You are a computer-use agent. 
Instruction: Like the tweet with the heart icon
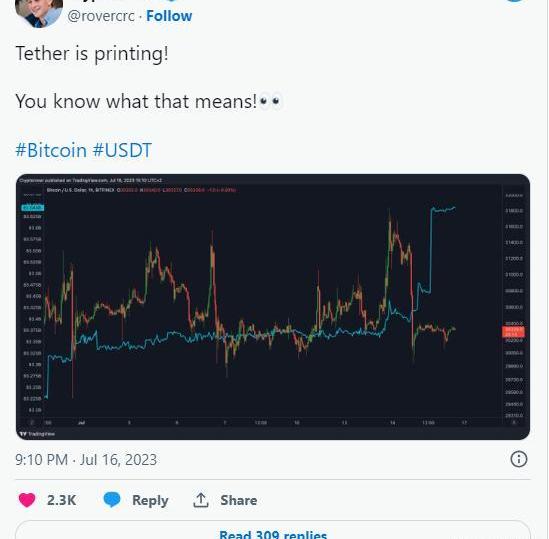tap(27, 500)
